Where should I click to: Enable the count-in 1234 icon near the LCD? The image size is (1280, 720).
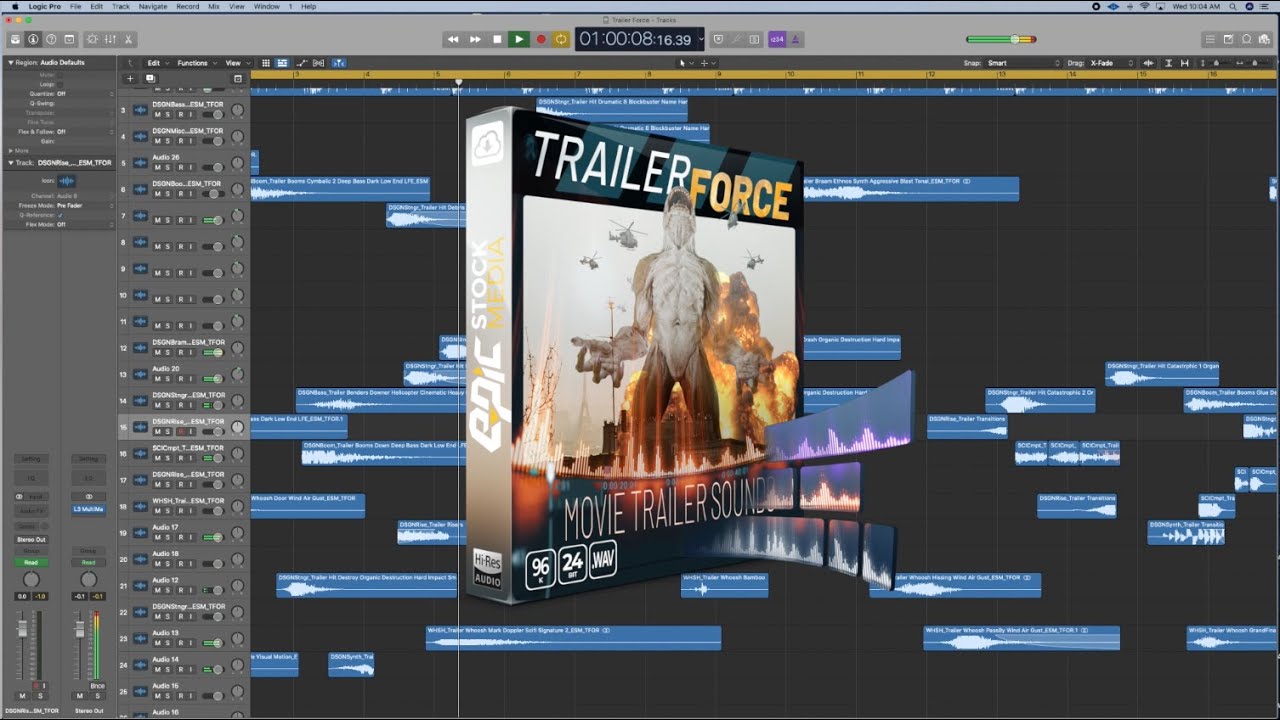(777, 39)
